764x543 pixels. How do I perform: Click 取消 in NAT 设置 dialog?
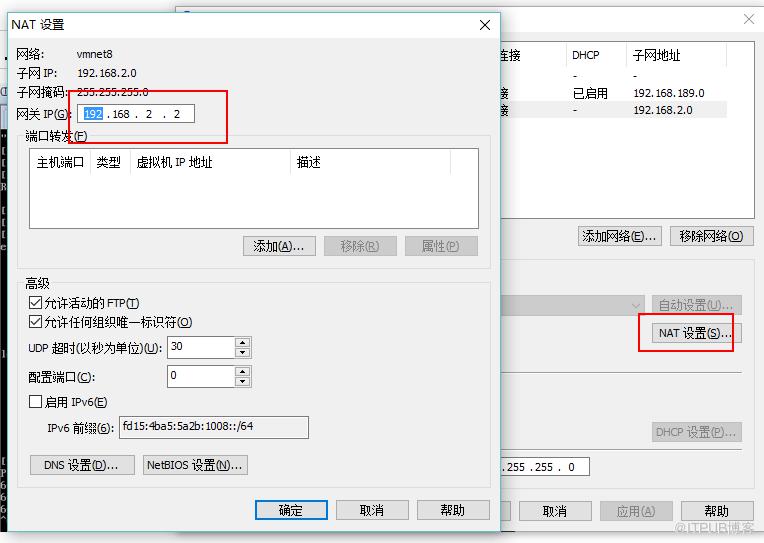click(372, 510)
